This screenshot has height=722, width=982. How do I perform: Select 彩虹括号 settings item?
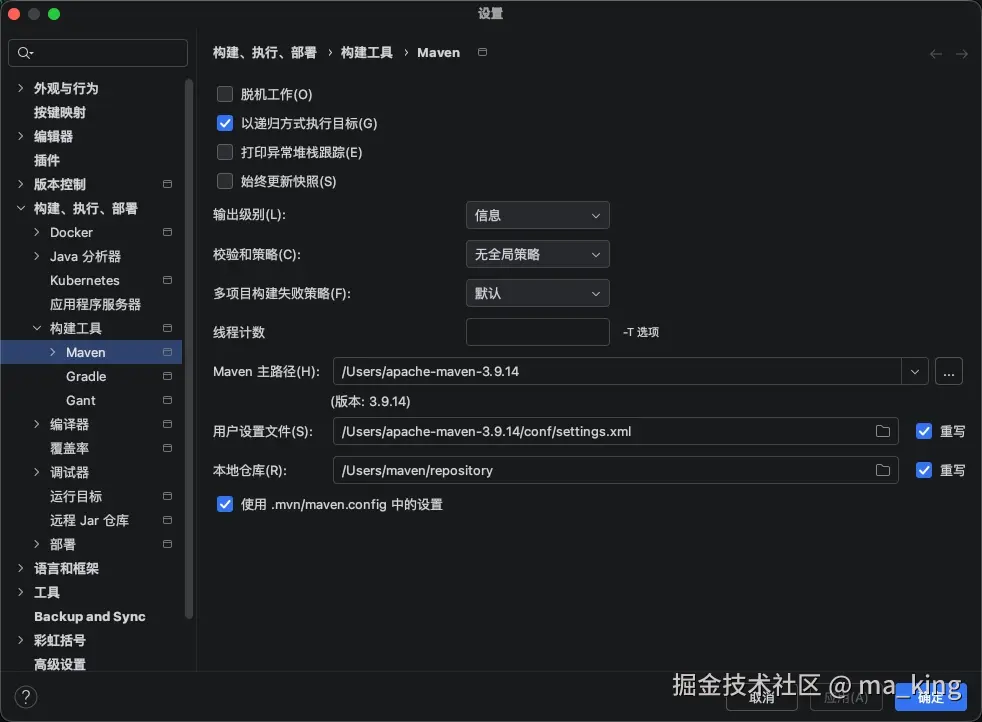pyautogui.click(x=59, y=641)
